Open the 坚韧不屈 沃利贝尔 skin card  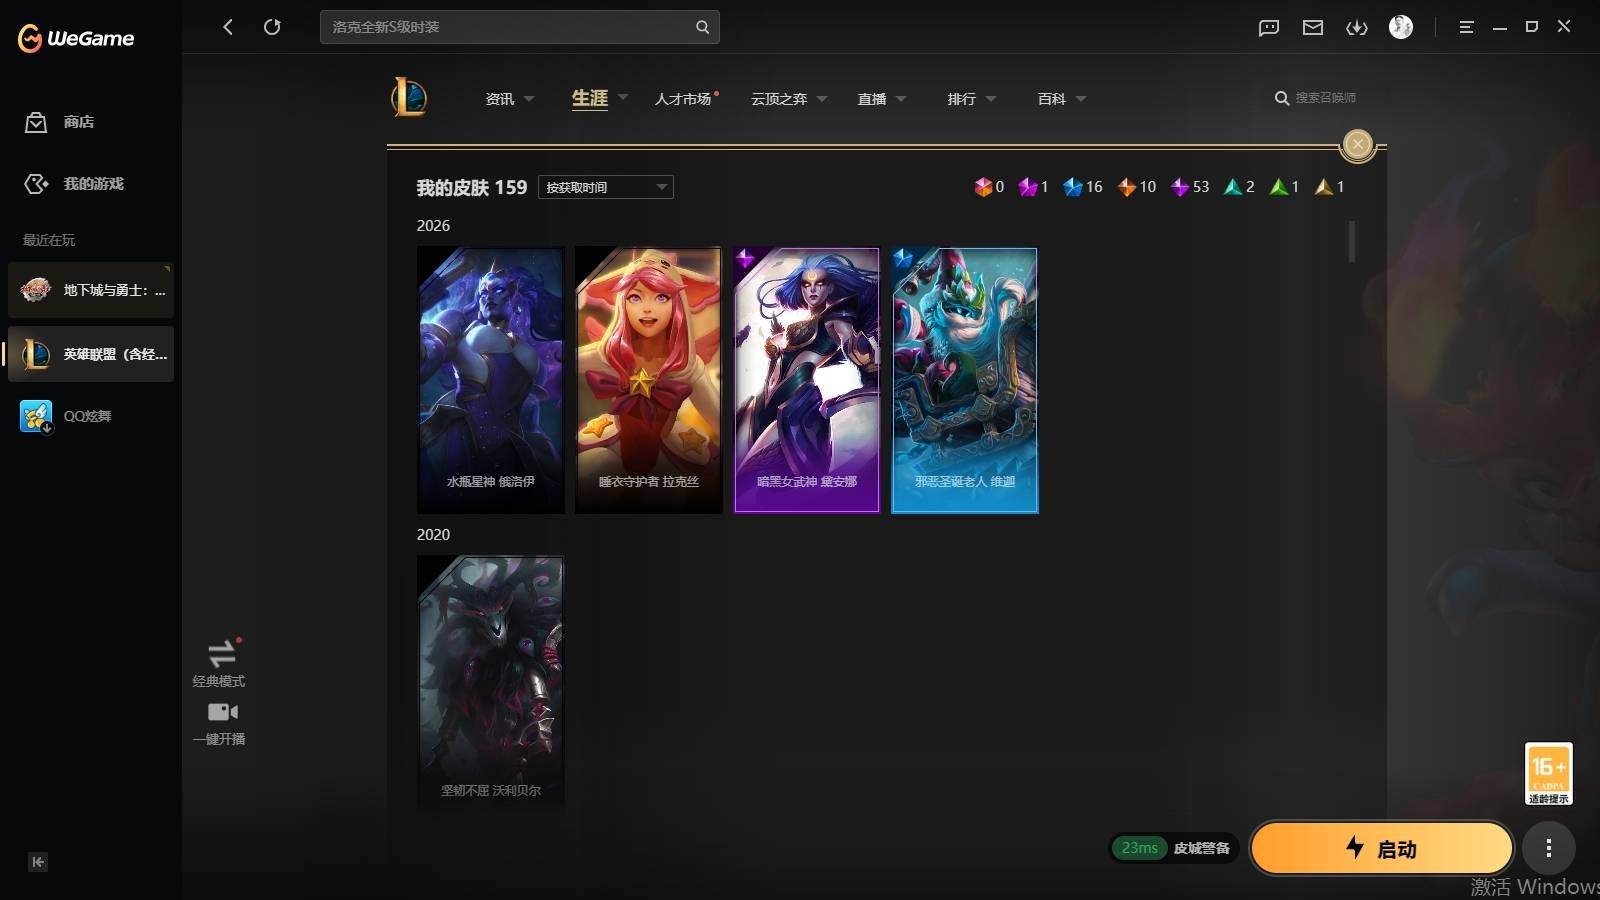(x=490, y=683)
